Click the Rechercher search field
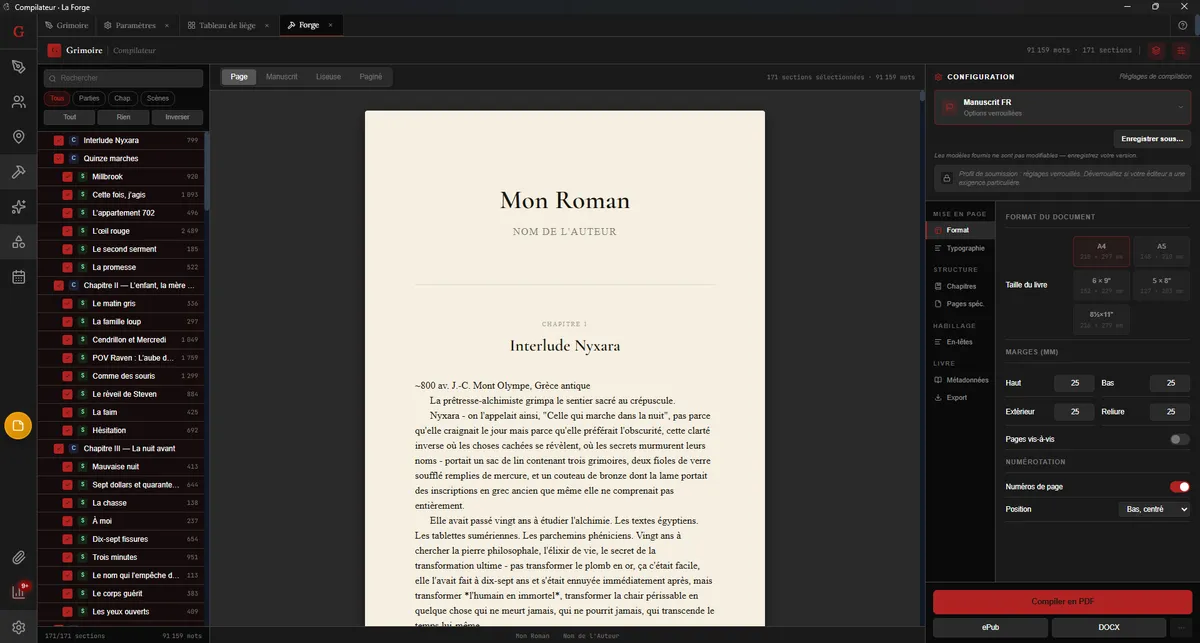Viewport: 1200px width, 643px height. [x=123, y=78]
